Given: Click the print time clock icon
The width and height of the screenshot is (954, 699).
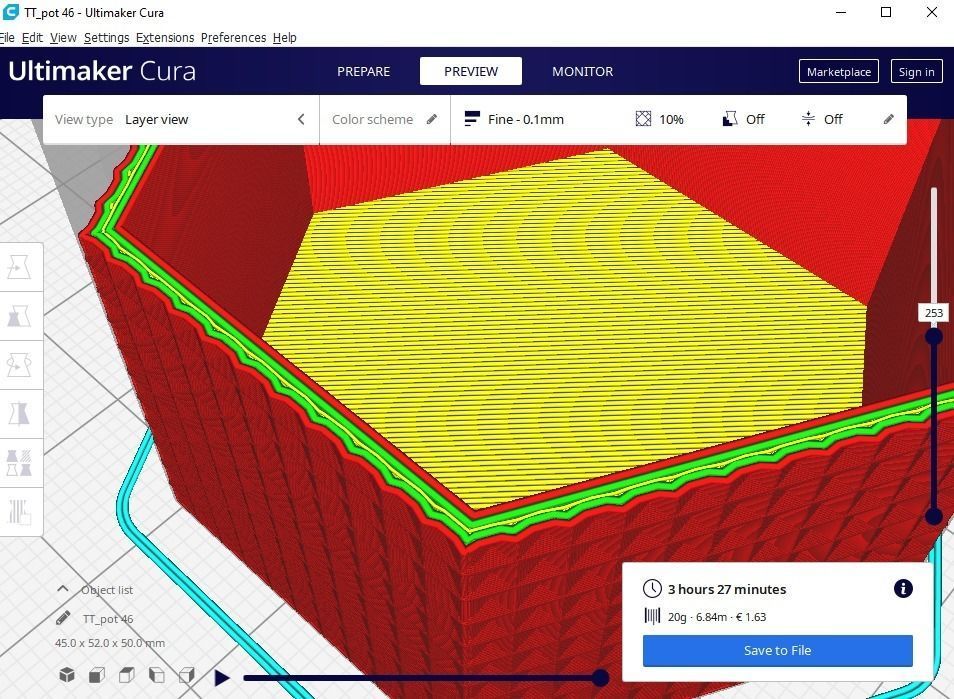Looking at the screenshot, I should 652,589.
